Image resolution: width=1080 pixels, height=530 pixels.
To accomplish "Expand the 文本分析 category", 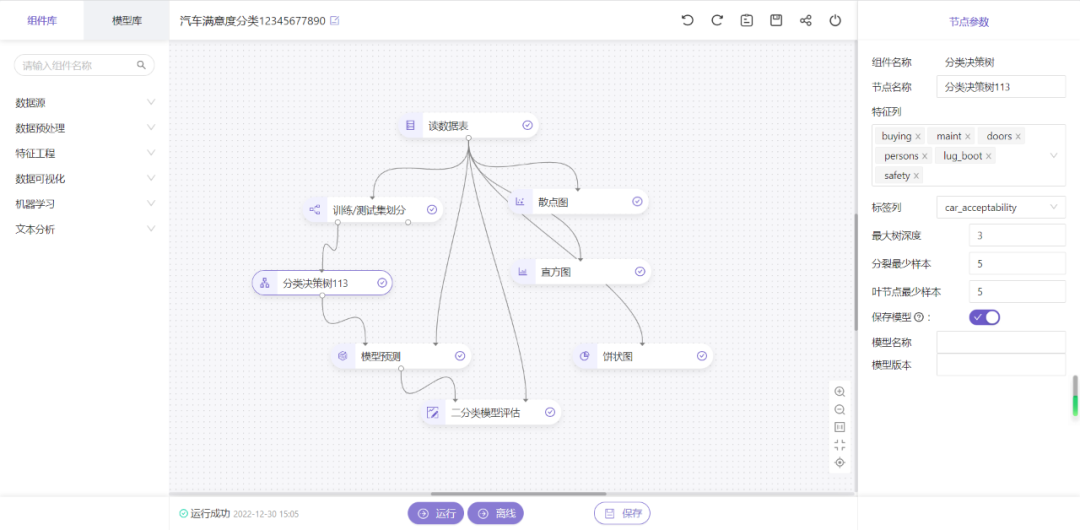I will 85,230.
